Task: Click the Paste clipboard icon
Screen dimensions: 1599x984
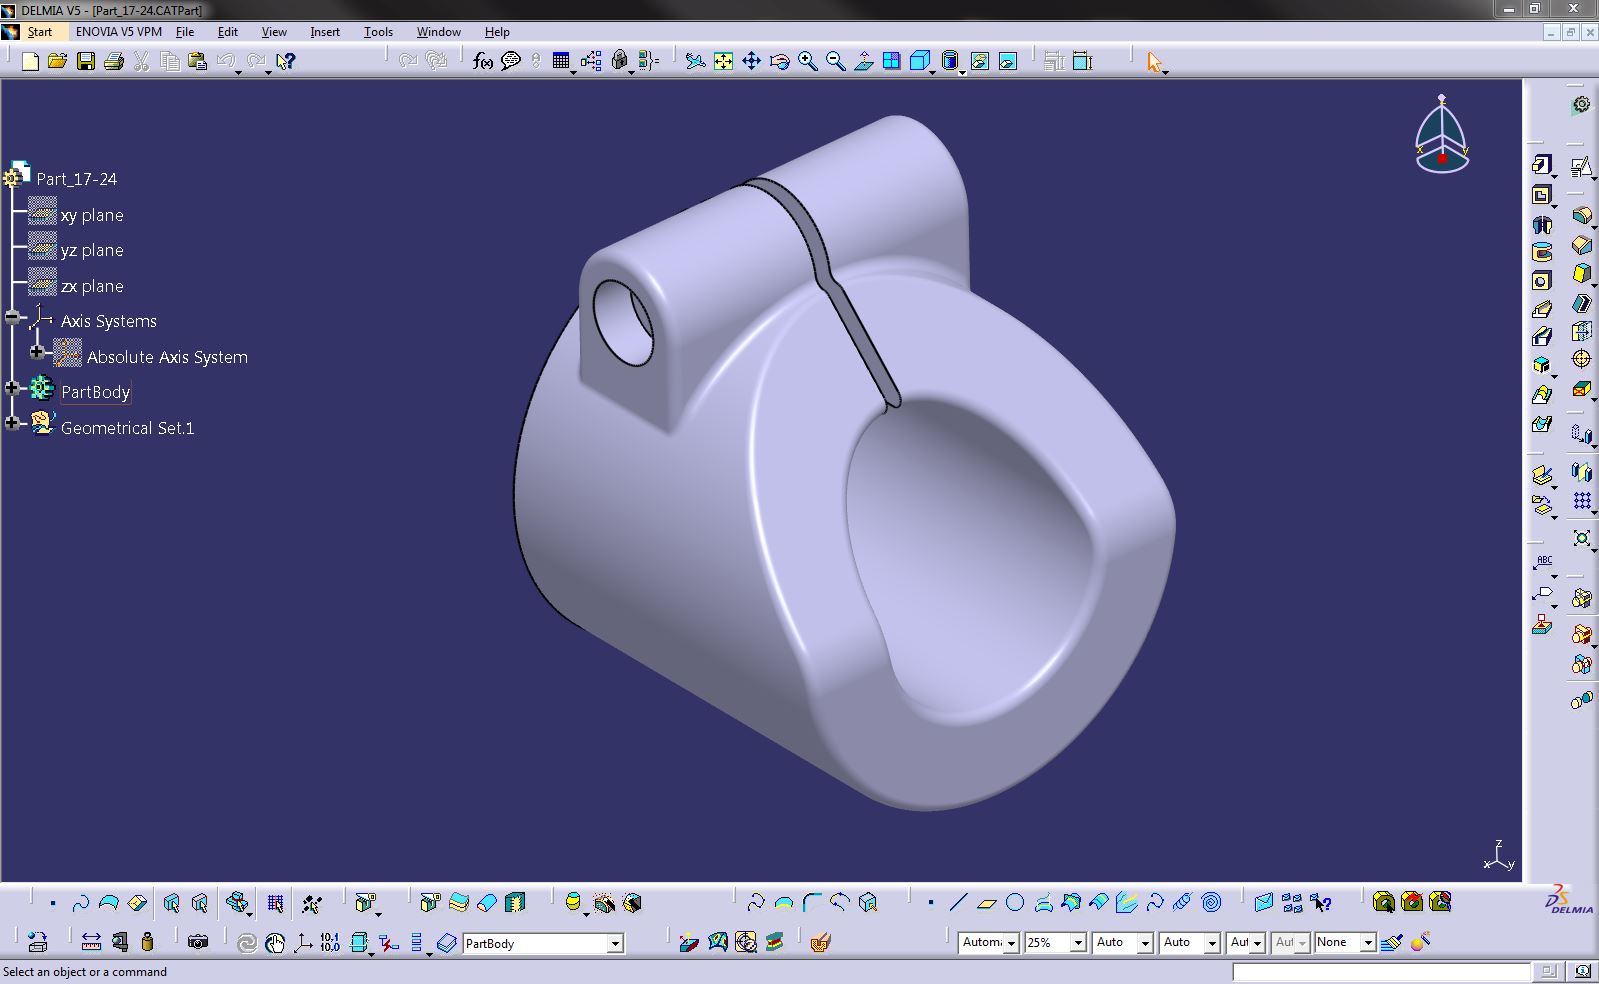Action: (x=198, y=62)
